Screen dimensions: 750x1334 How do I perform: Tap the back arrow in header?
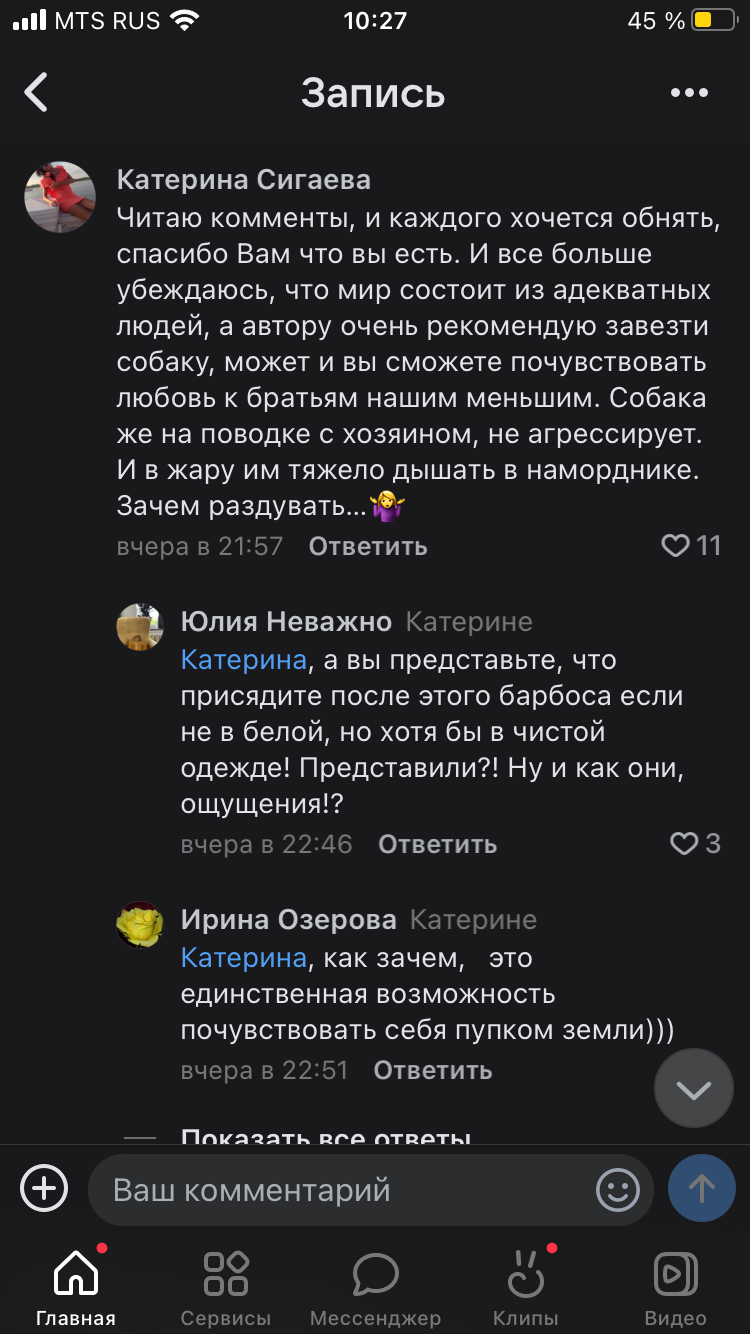pos(37,93)
